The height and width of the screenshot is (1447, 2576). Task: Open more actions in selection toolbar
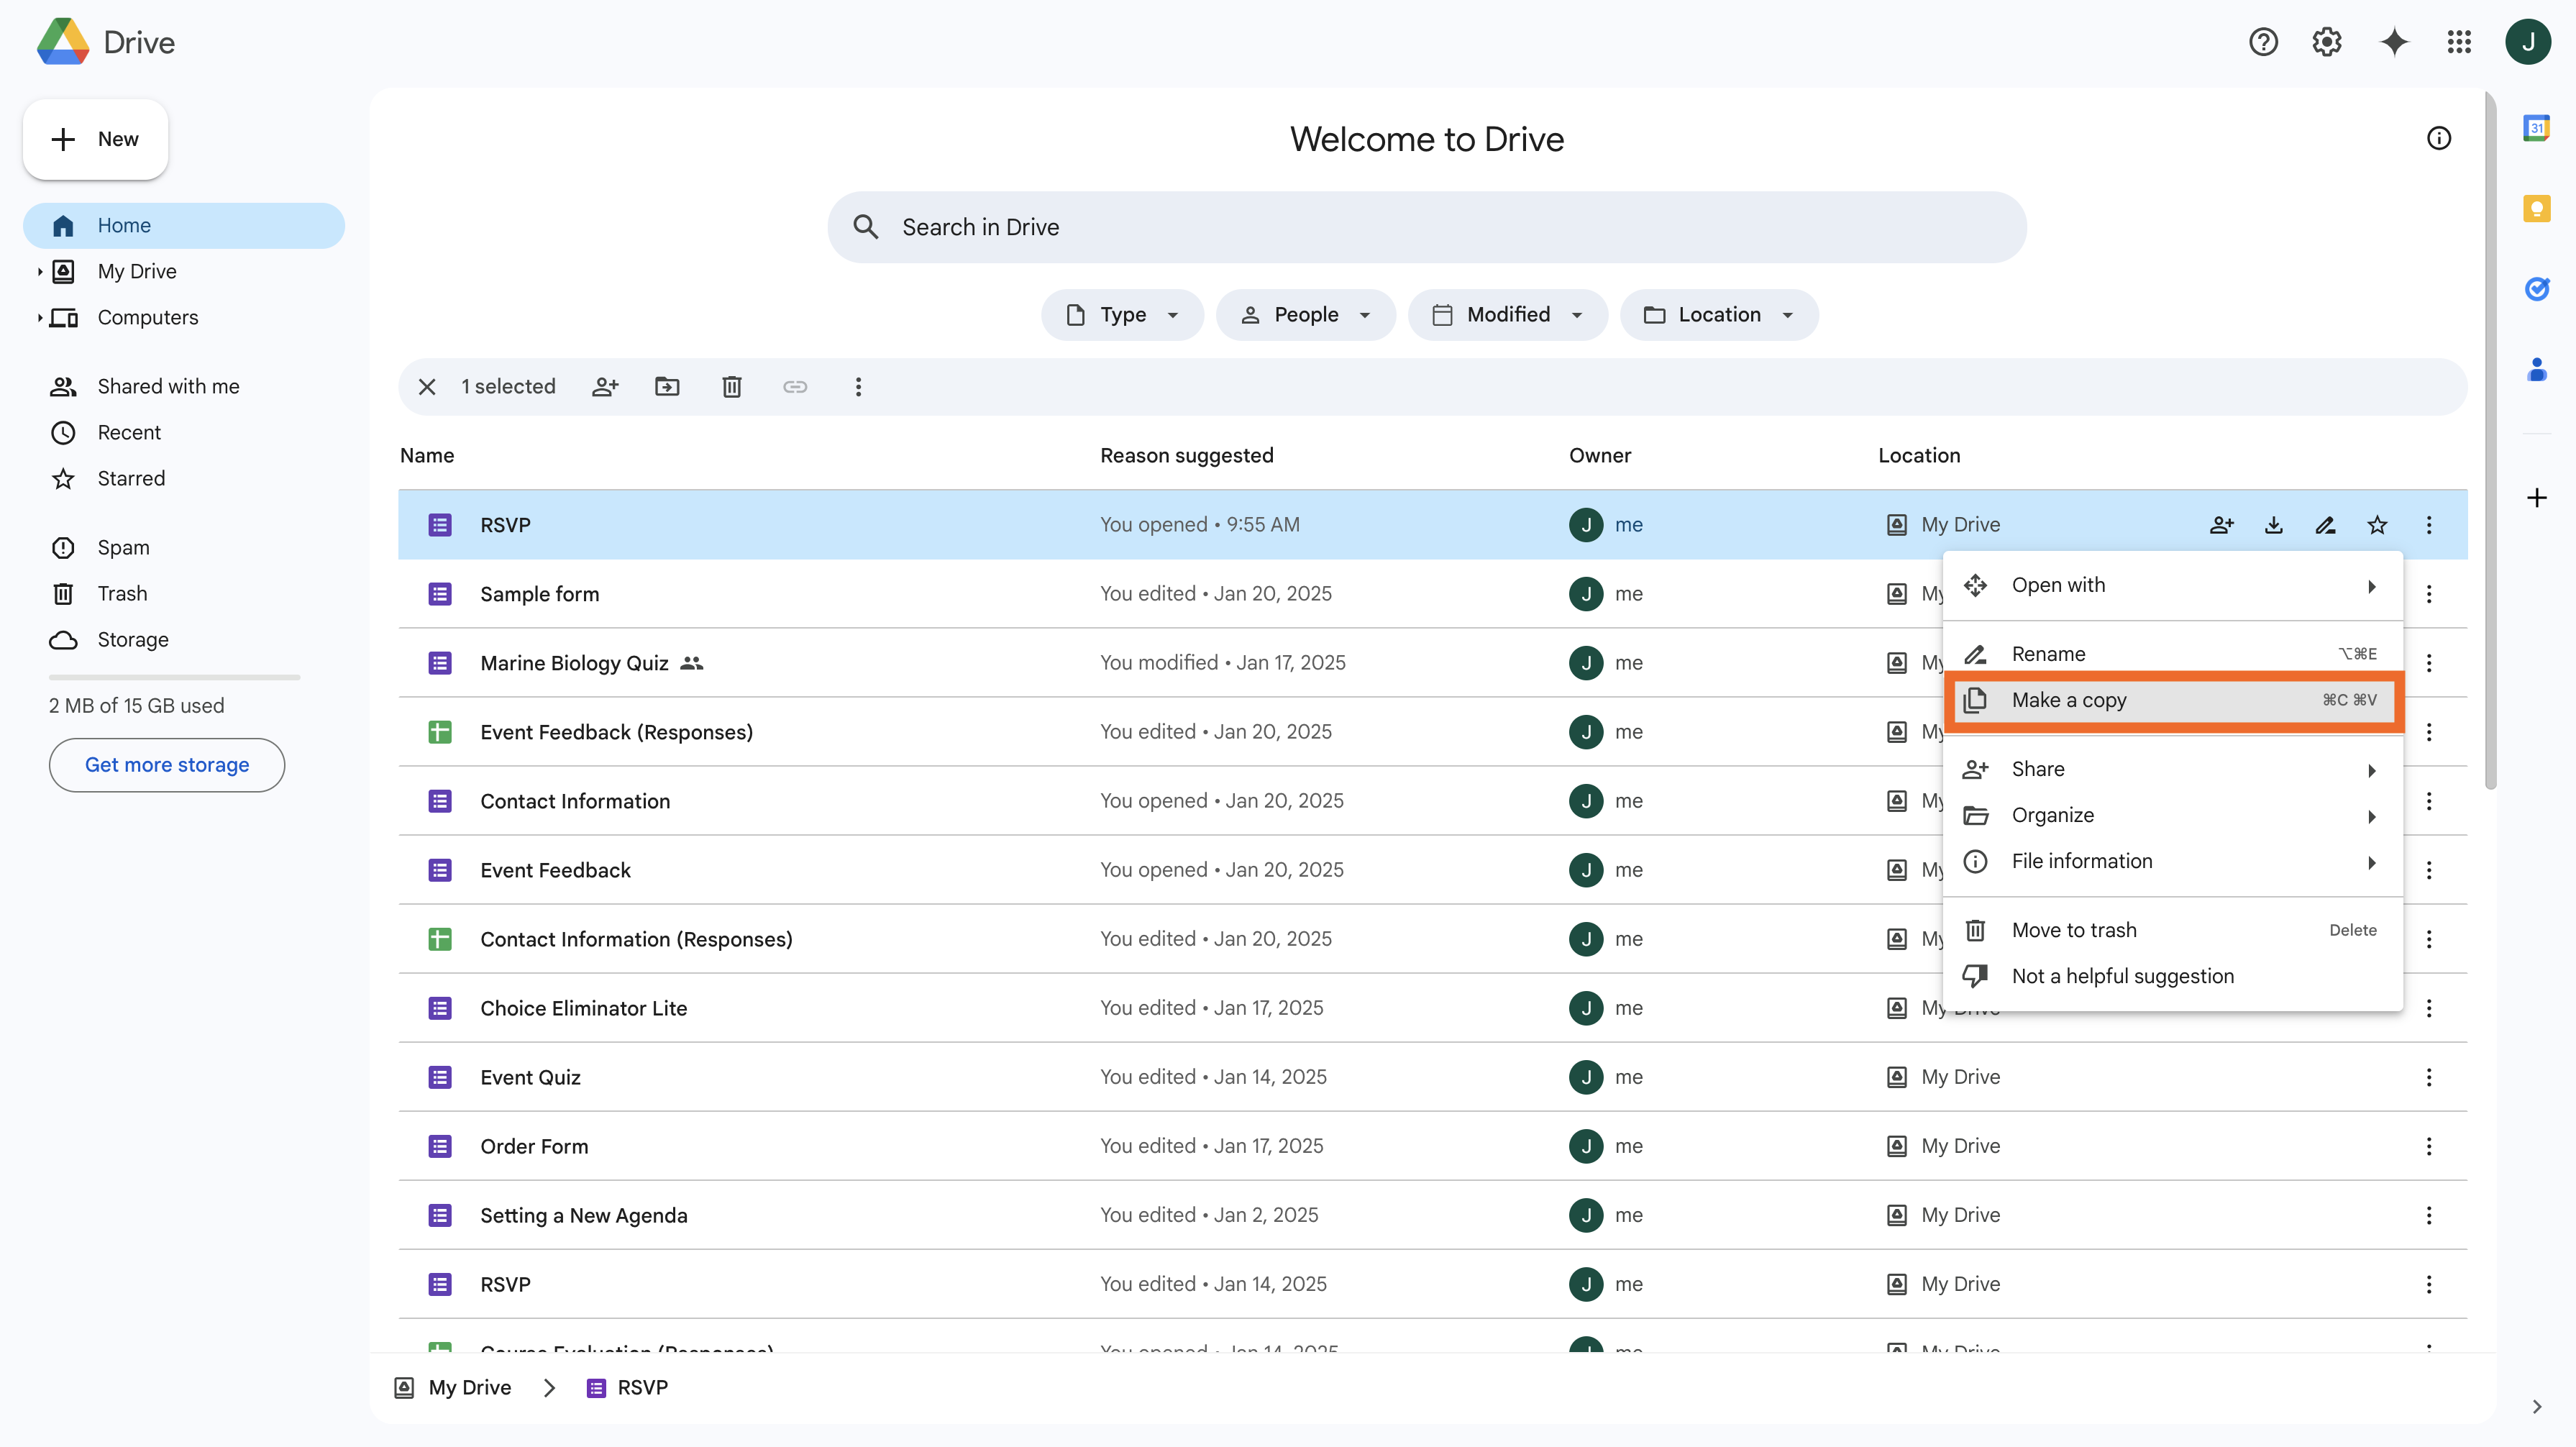pyautogui.click(x=858, y=387)
